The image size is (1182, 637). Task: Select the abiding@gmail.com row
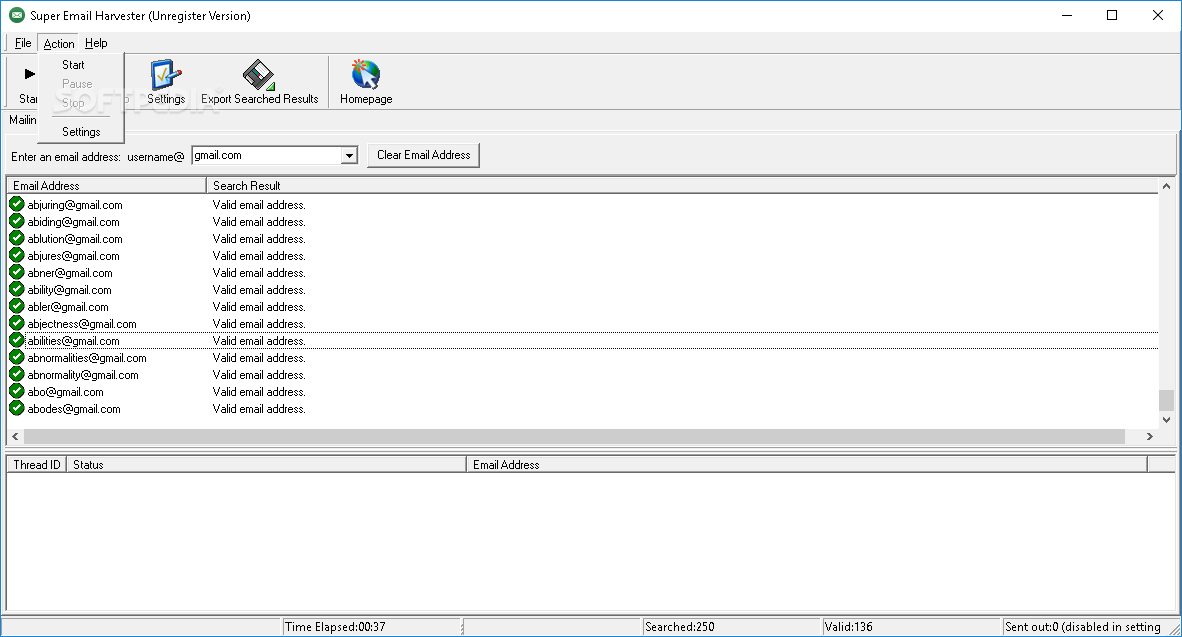(x=583, y=222)
